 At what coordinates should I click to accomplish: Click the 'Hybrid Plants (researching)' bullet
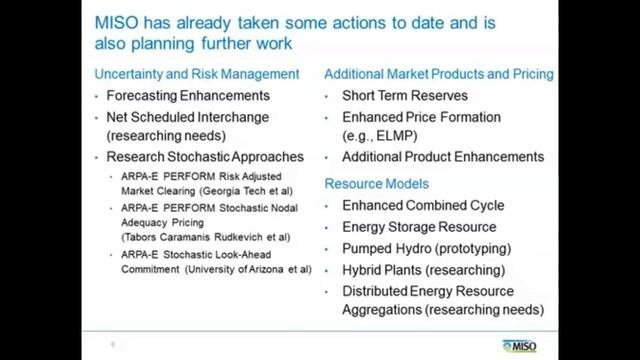(x=424, y=270)
